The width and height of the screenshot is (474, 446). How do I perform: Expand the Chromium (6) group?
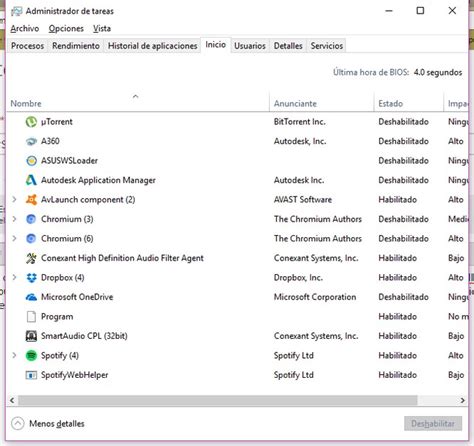click(14, 238)
